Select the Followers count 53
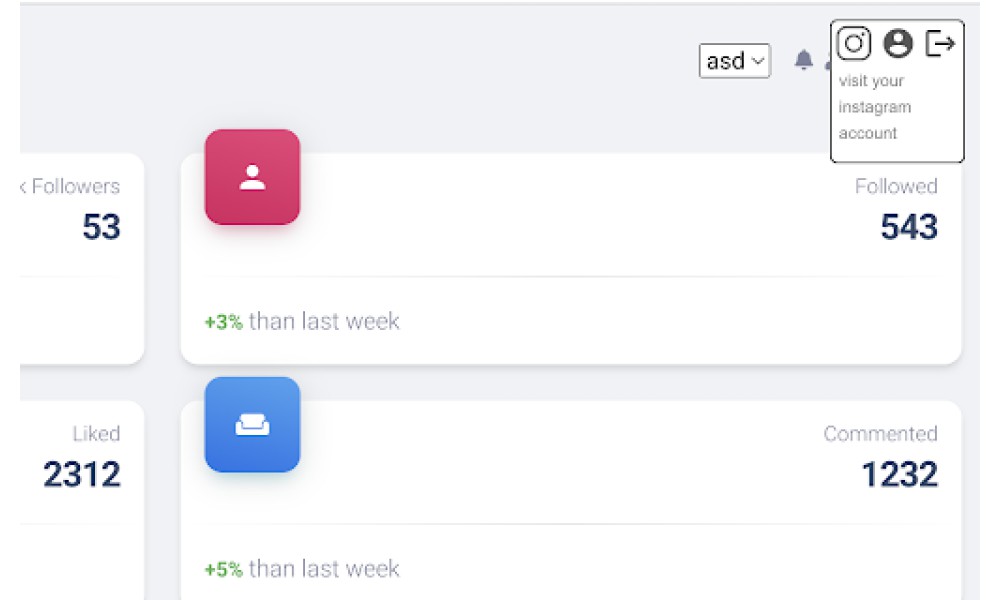The width and height of the screenshot is (1000, 600). coord(101,227)
